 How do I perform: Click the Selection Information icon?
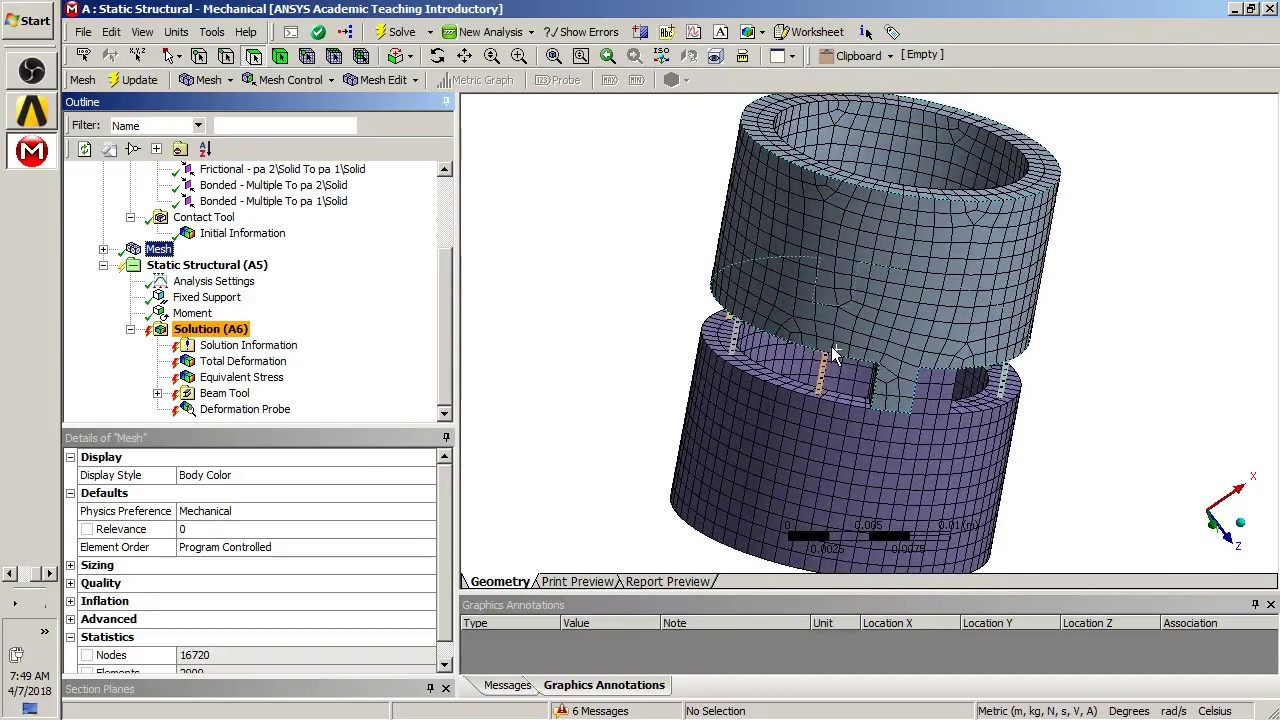pyautogui.click(x=866, y=32)
